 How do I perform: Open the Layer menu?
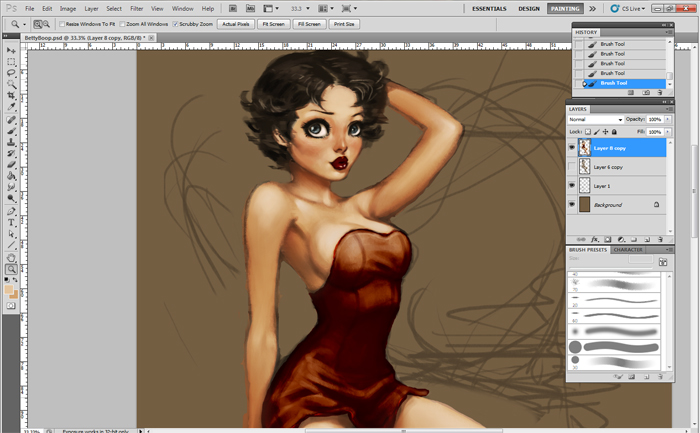(x=92, y=8)
